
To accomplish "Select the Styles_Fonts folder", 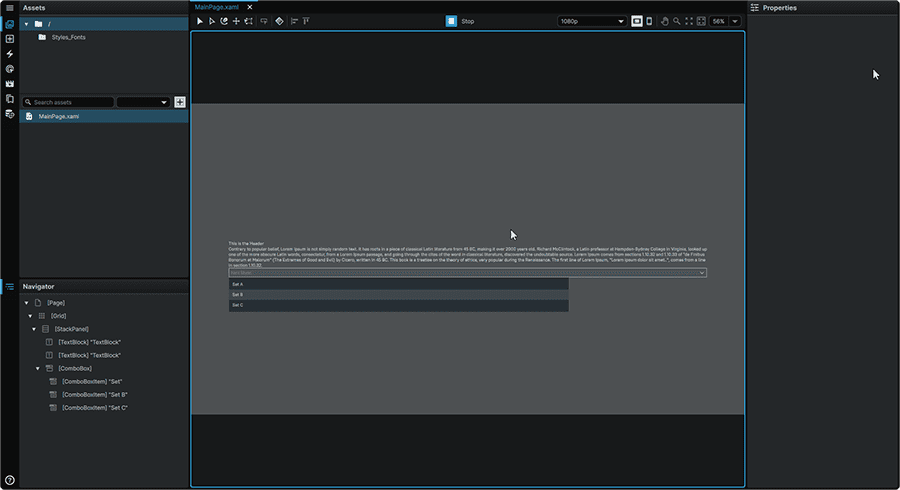I will tap(68, 37).
